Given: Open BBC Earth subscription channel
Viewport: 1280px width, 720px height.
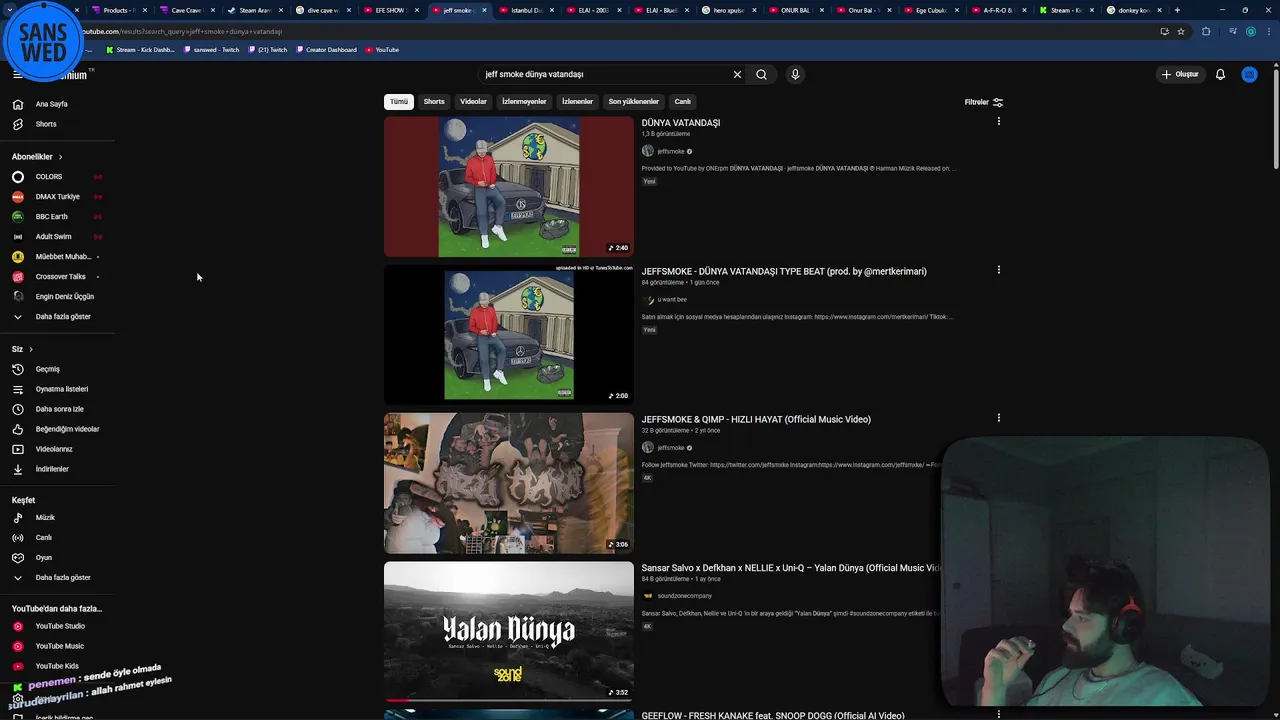Looking at the screenshot, I should point(52,217).
